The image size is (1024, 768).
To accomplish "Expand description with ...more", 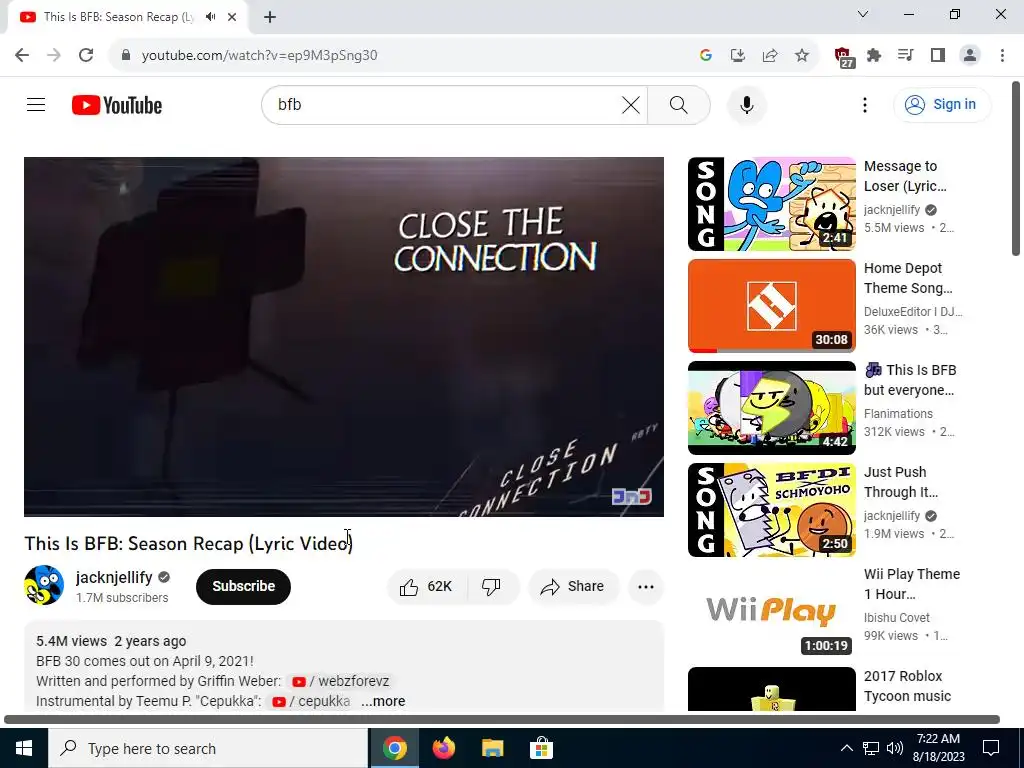I will (x=383, y=701).
